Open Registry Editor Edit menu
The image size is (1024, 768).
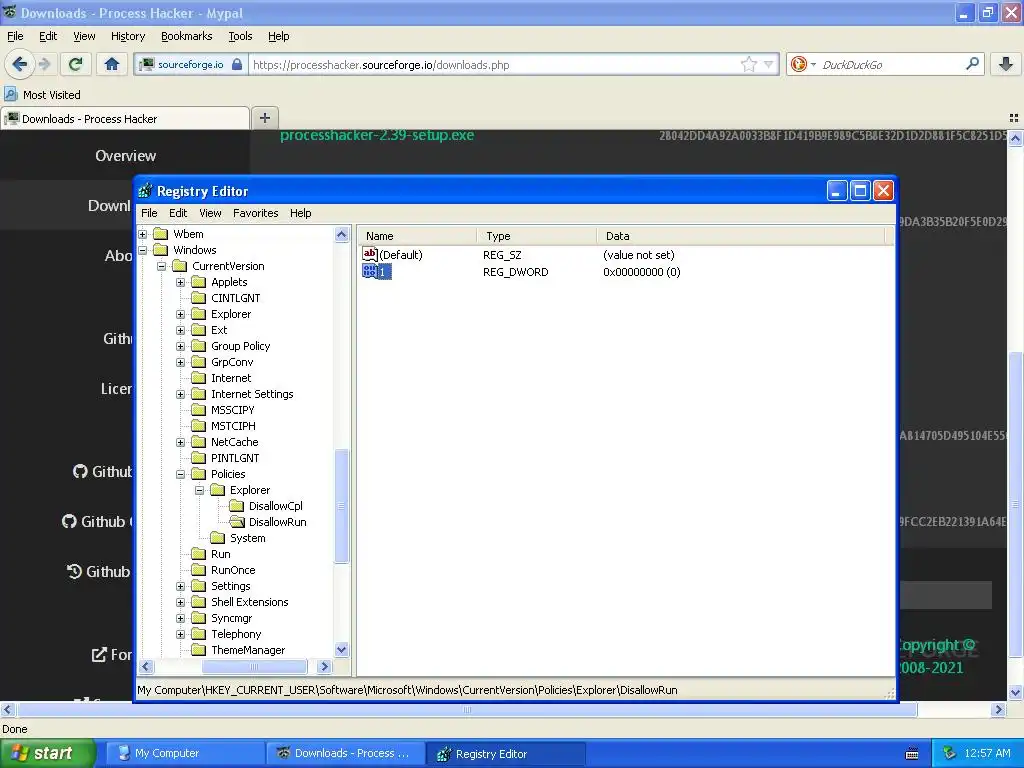(x=178, y=213)
